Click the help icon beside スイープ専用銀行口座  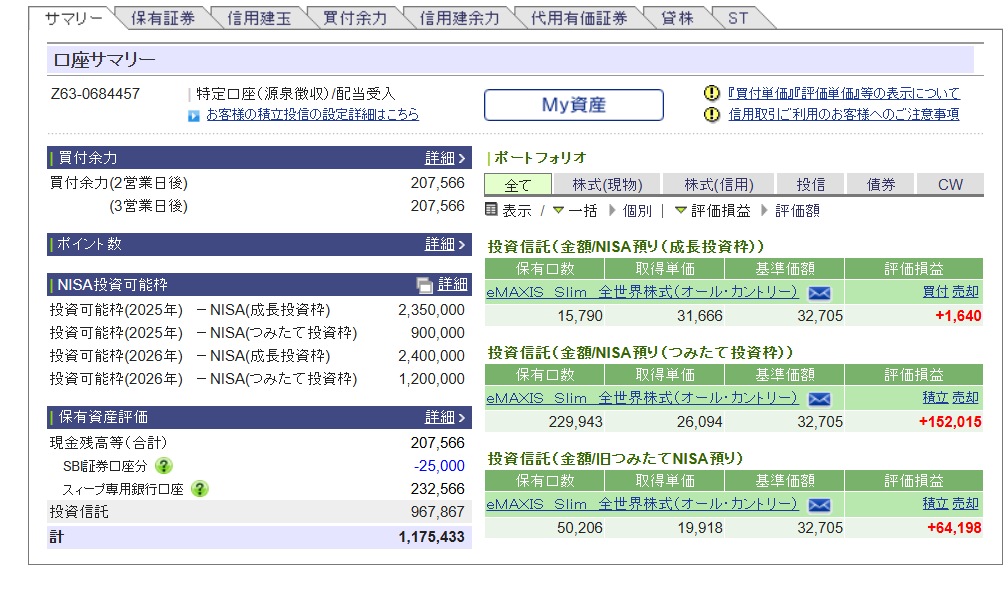200,489
